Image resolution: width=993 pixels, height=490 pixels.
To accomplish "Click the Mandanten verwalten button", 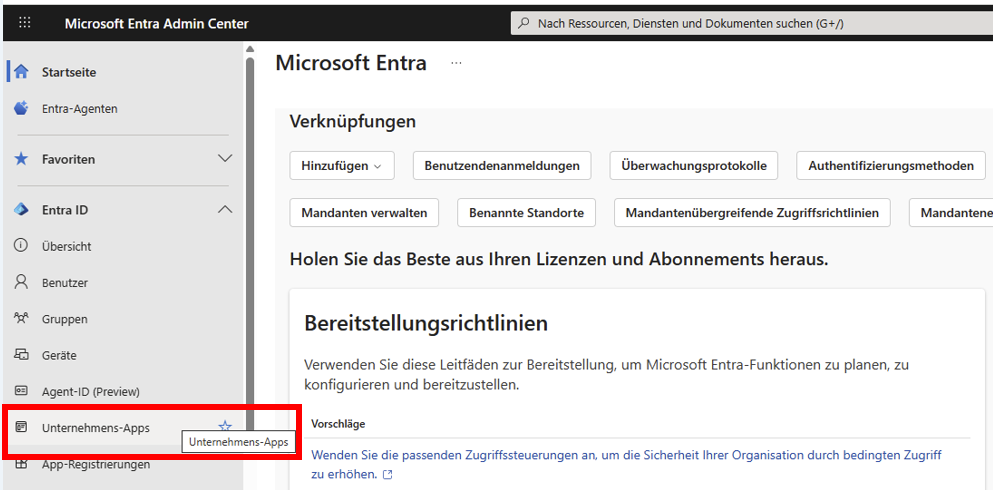I will (x=364, y=213).
